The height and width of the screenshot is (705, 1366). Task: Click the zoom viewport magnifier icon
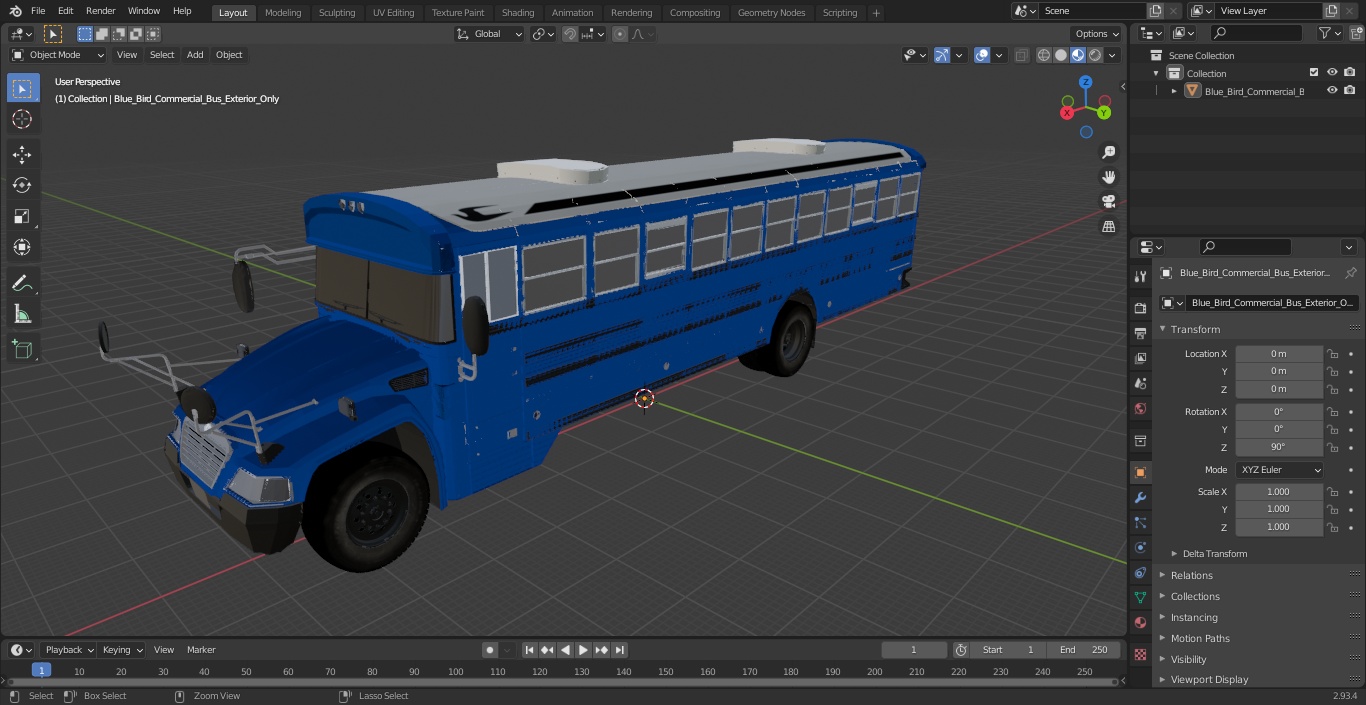[1109, 152]
